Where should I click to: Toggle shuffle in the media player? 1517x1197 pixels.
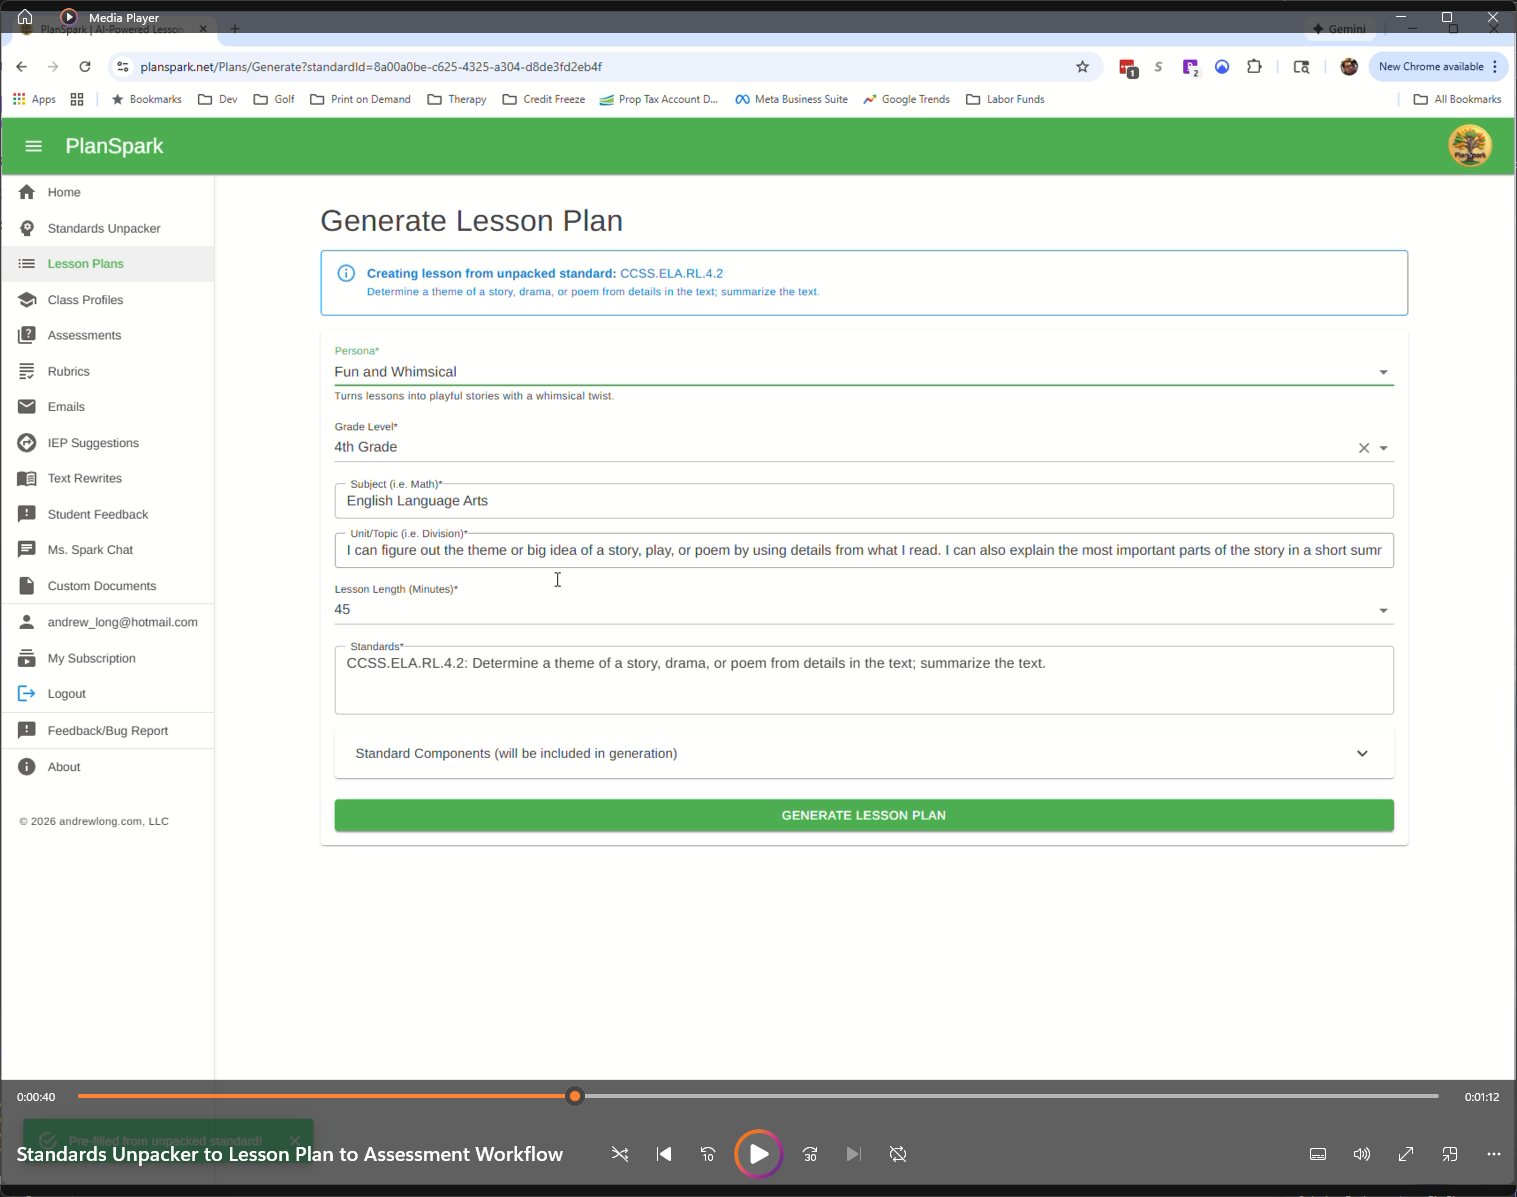[x=620, y=1154]
